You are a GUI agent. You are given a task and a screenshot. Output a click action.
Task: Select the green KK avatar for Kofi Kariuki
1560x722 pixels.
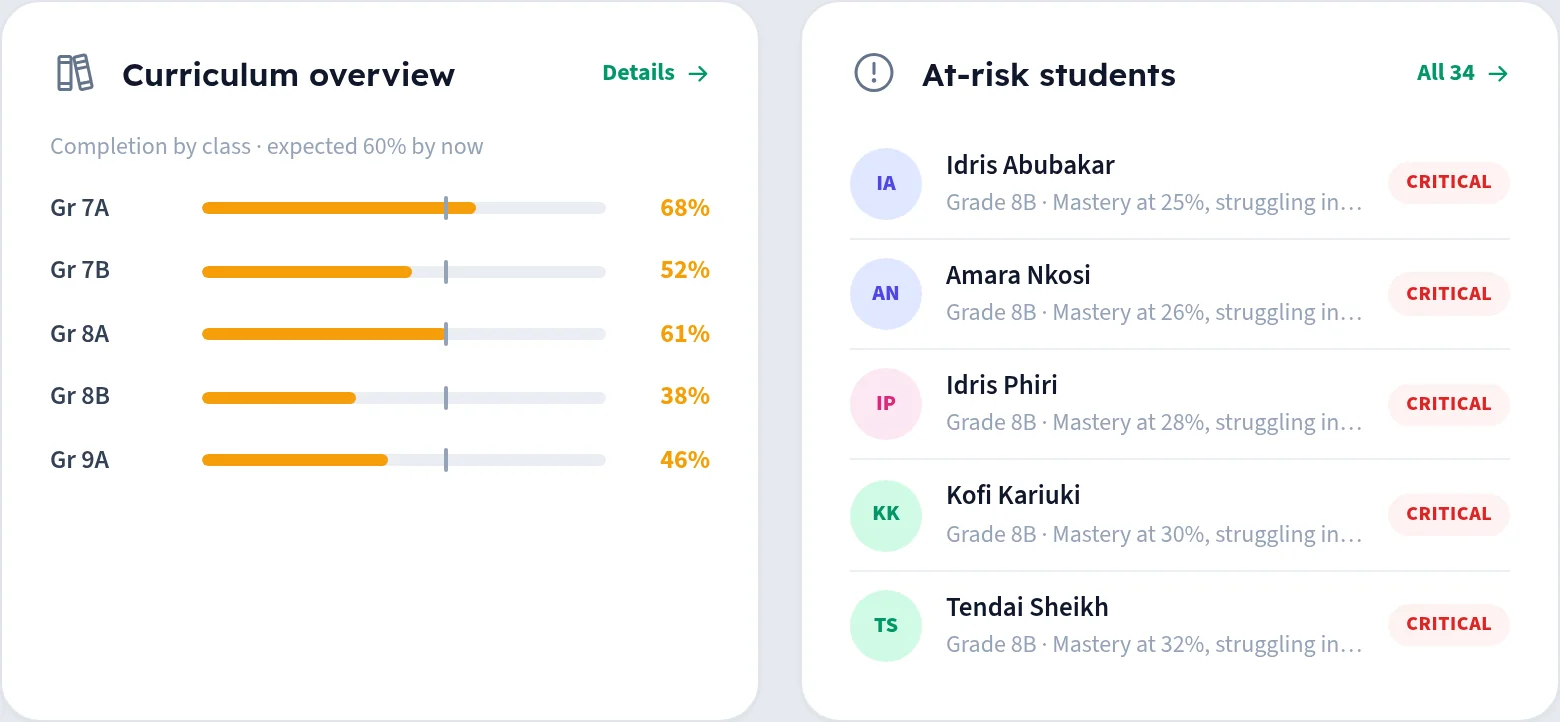click(x=886, y=514)
